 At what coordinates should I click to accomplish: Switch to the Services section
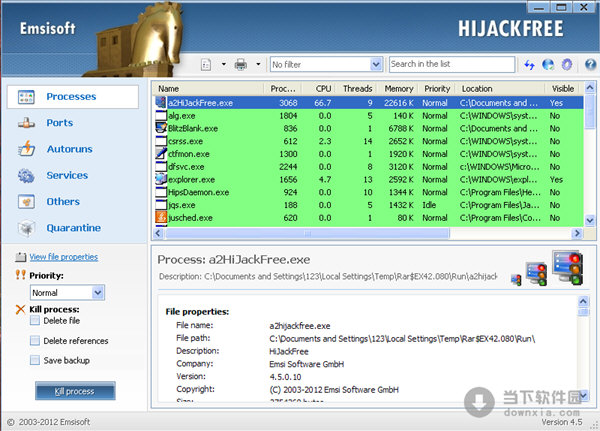click(x=67, y=175)
